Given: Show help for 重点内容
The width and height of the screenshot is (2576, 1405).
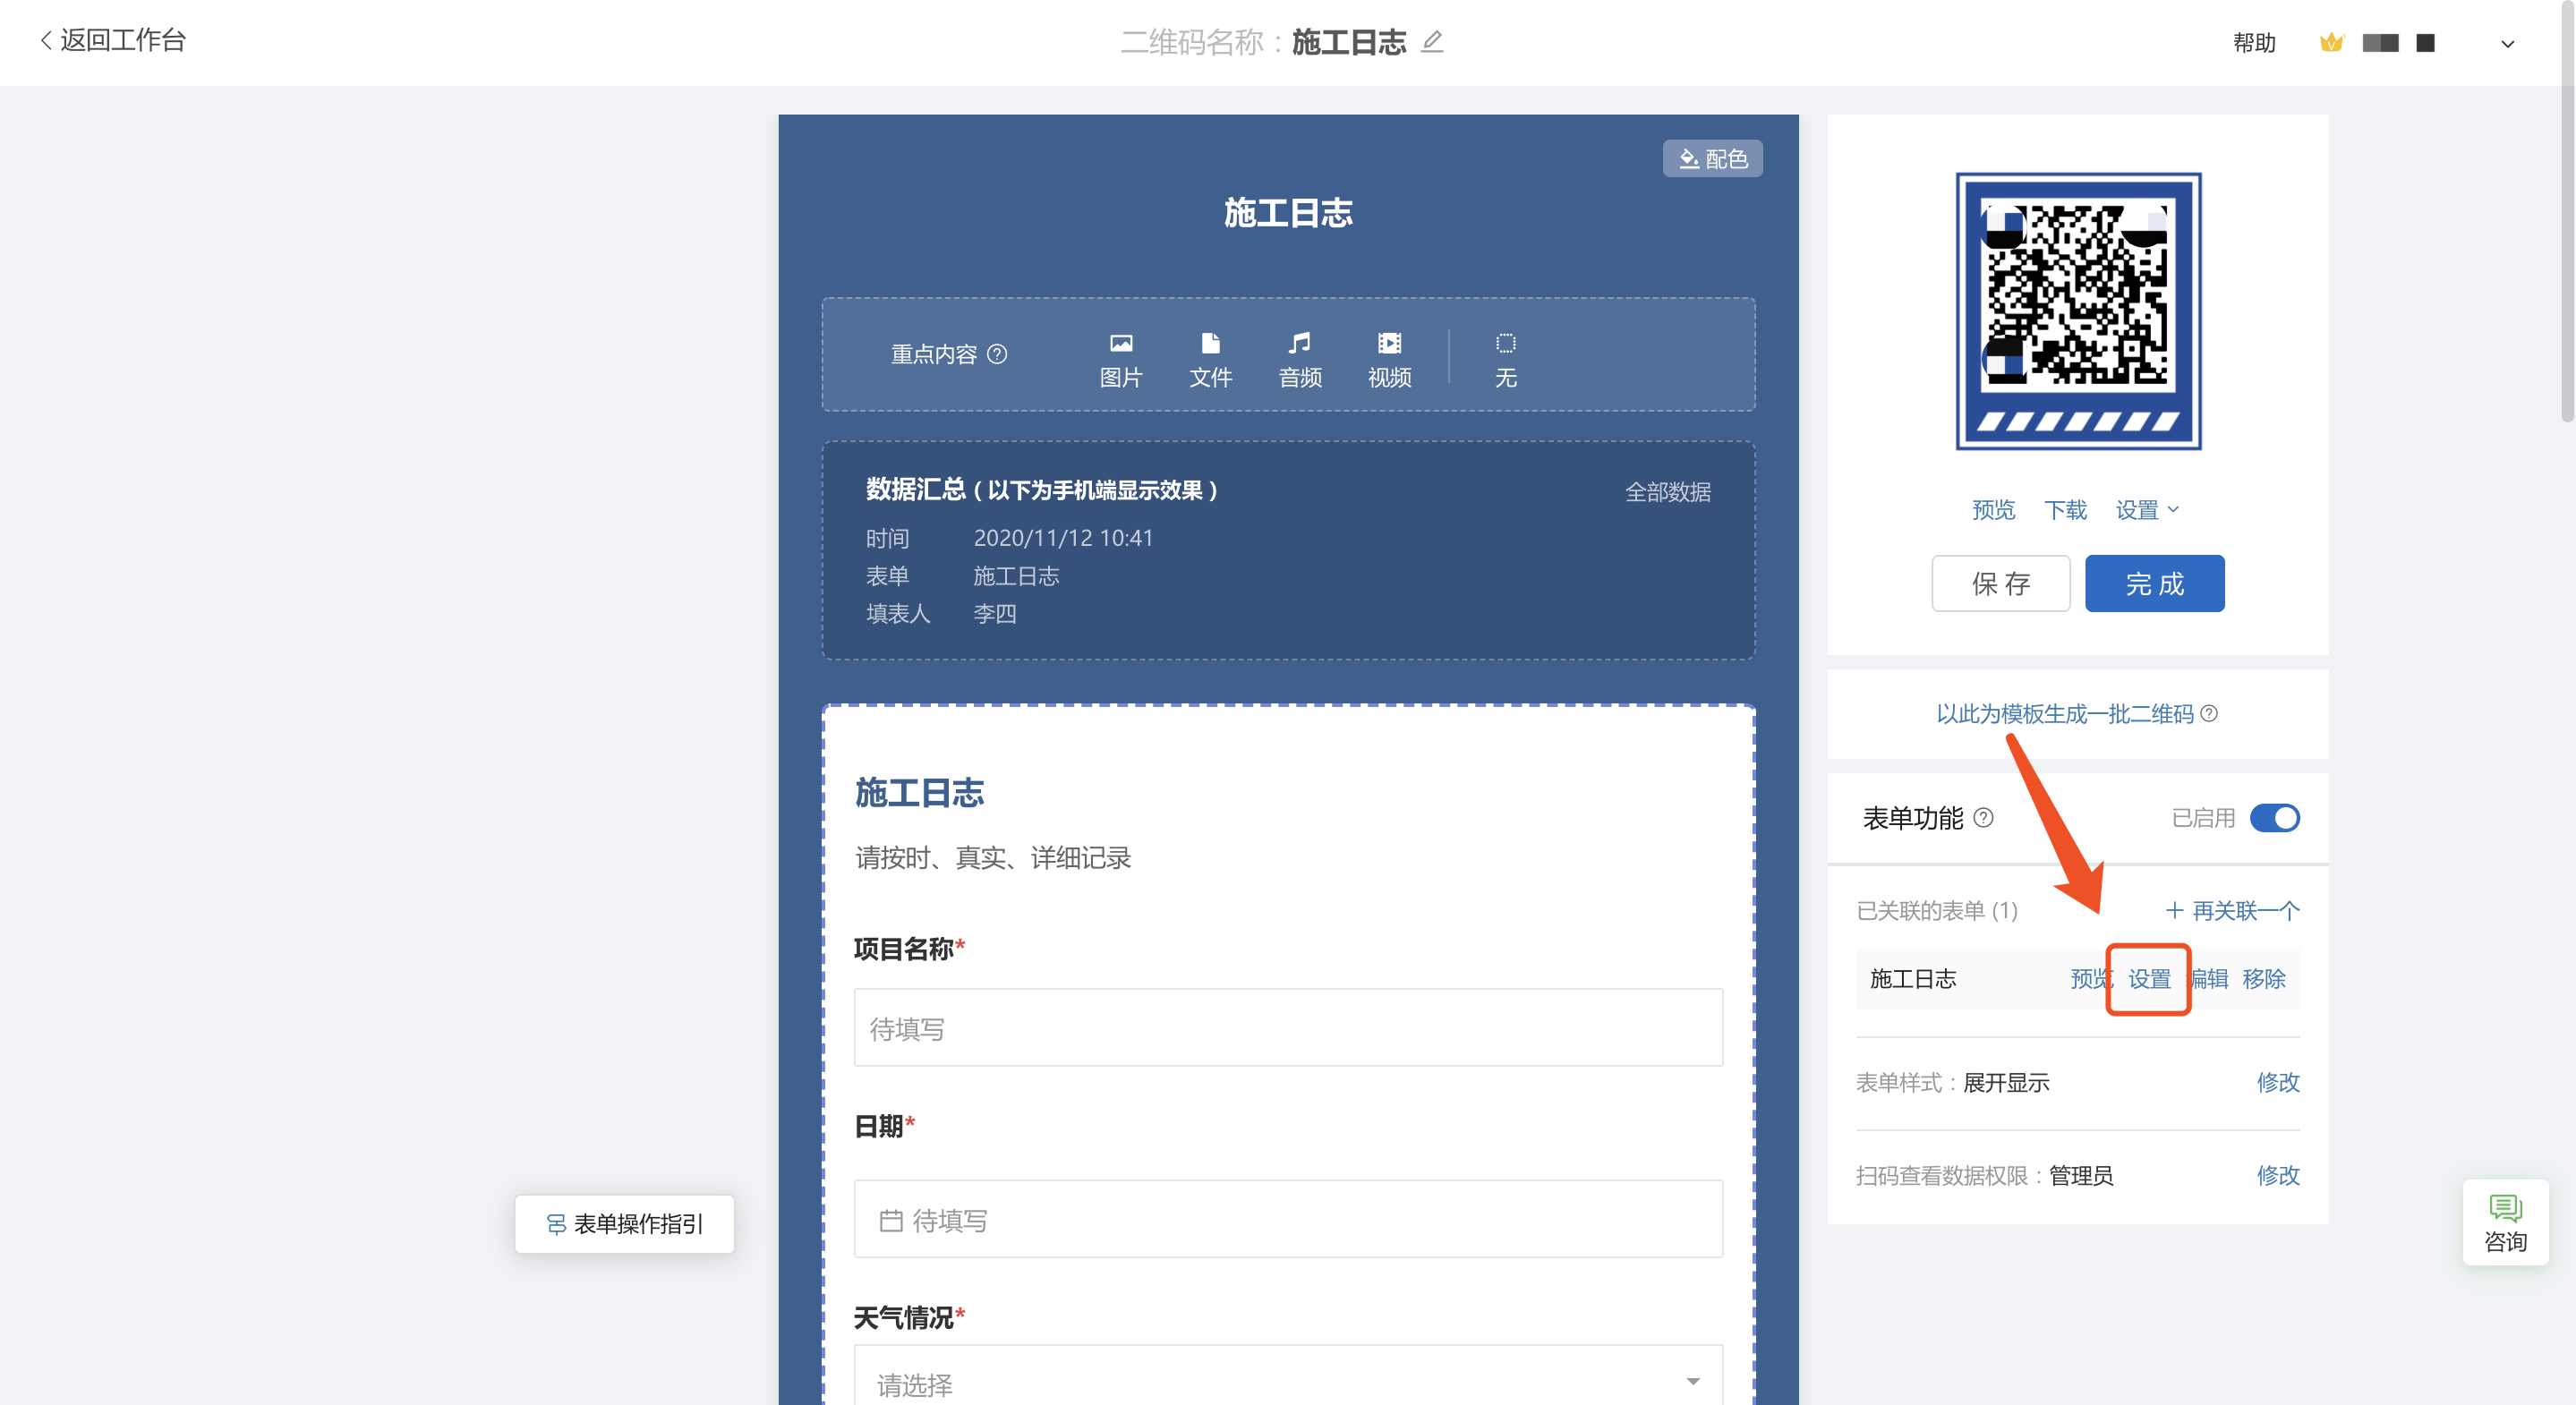Looking at the screenshot, I should (997, 354).
